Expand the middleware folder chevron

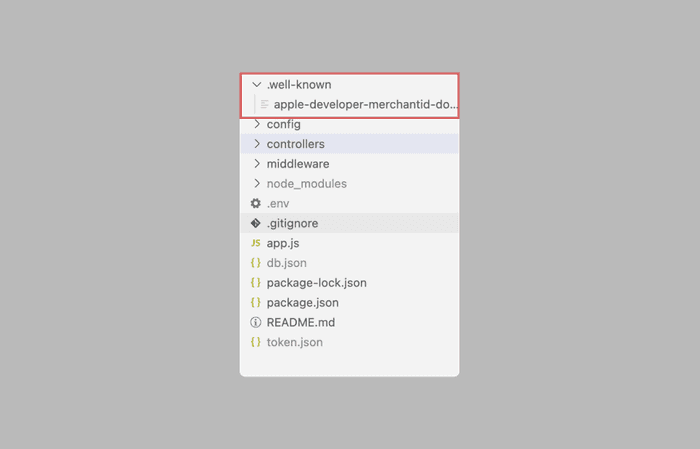point(257,164)
